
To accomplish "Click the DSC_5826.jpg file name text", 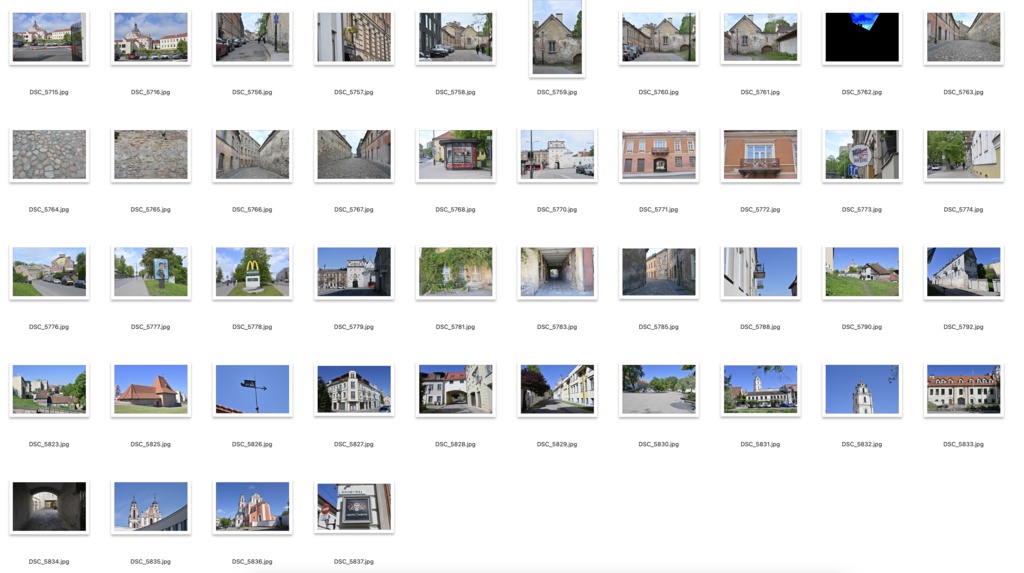I will pos(252,444).
